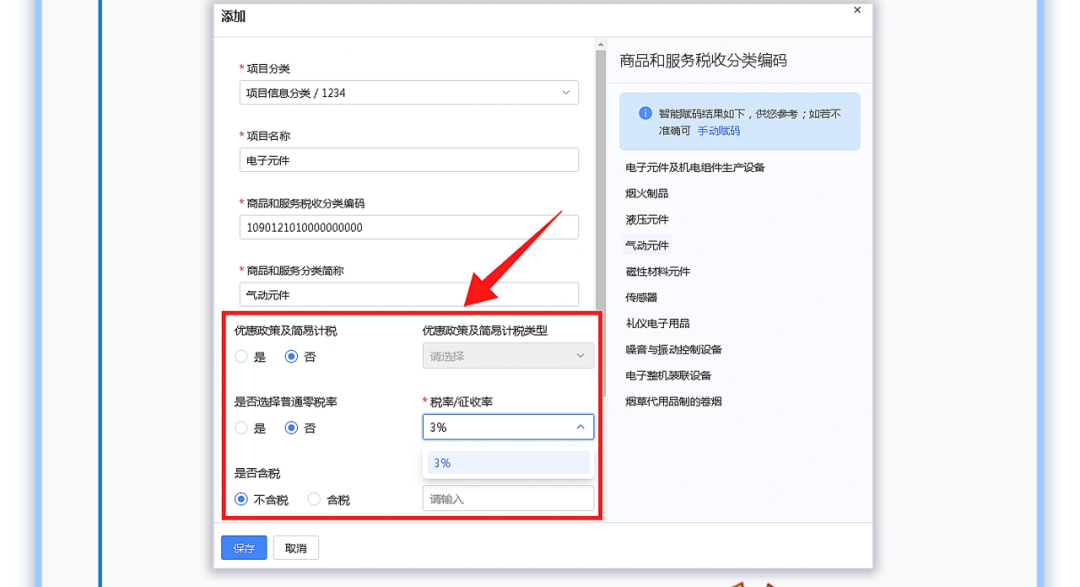Click the 请输入 input field
Screen dimensions: 1080x587
click(x=508, y=499)
